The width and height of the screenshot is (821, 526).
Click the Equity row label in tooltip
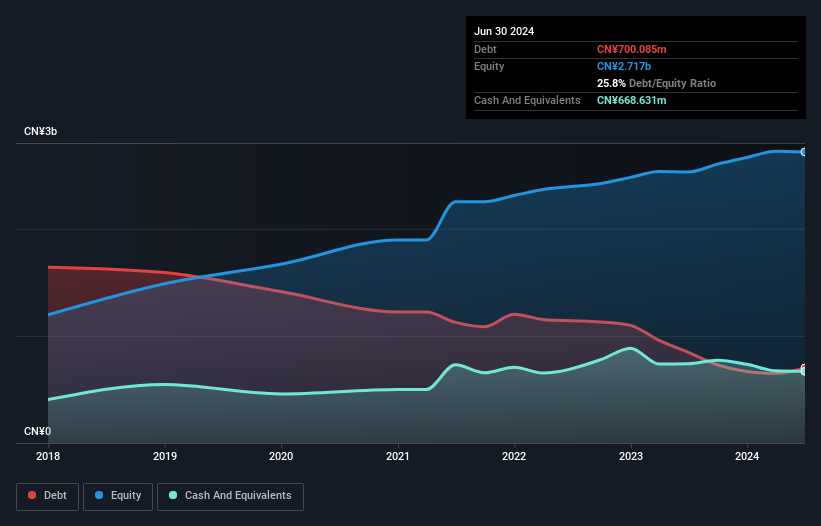tap(489, 66)
